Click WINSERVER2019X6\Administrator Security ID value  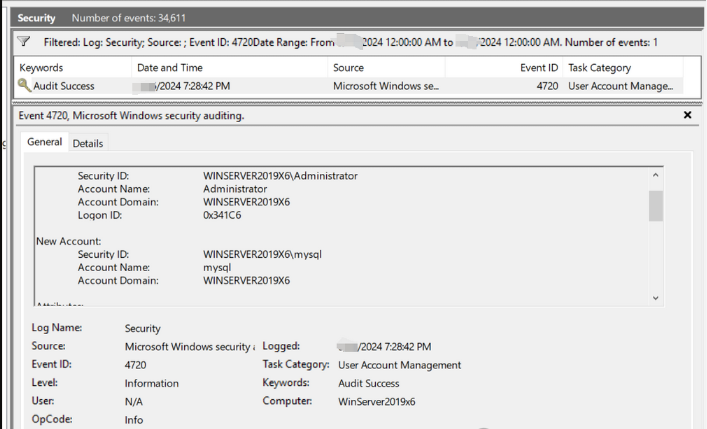[280, 175]
